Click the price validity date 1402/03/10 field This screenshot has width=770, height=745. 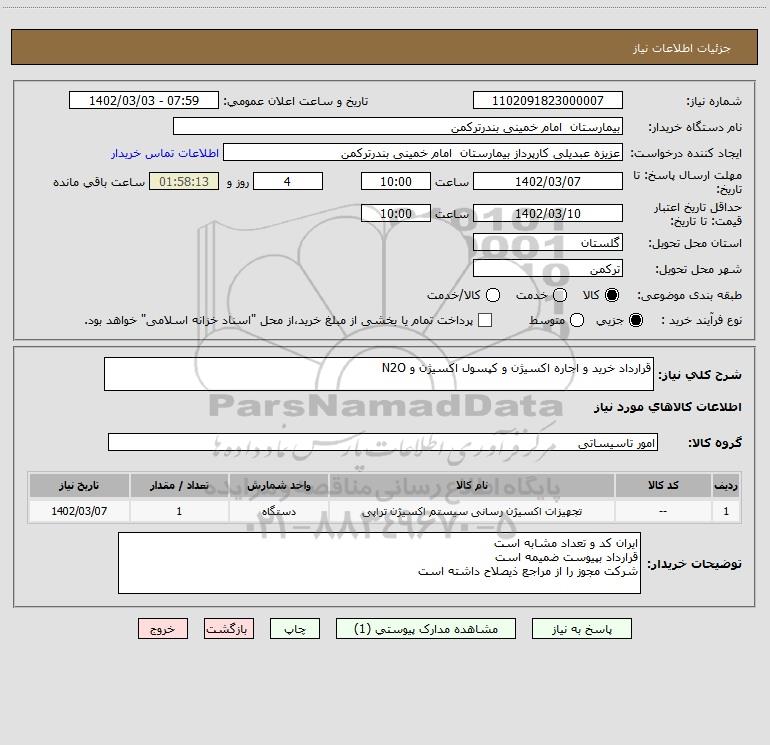[x=548, y=213]
